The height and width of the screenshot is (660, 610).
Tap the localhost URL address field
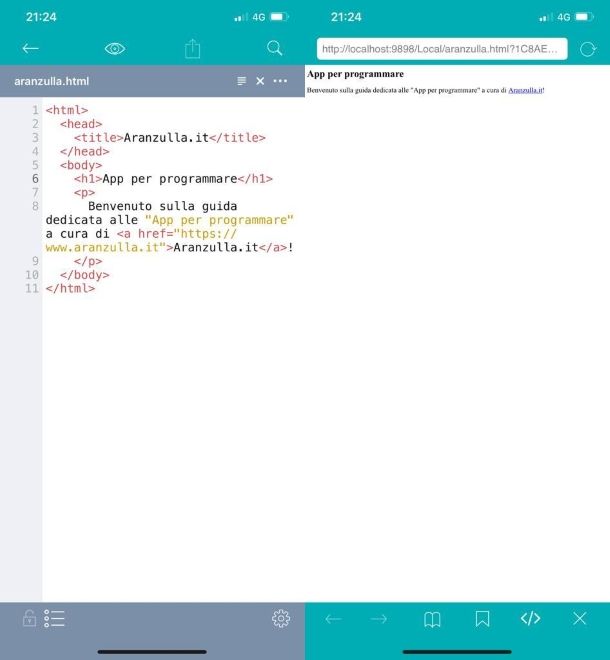441,48
